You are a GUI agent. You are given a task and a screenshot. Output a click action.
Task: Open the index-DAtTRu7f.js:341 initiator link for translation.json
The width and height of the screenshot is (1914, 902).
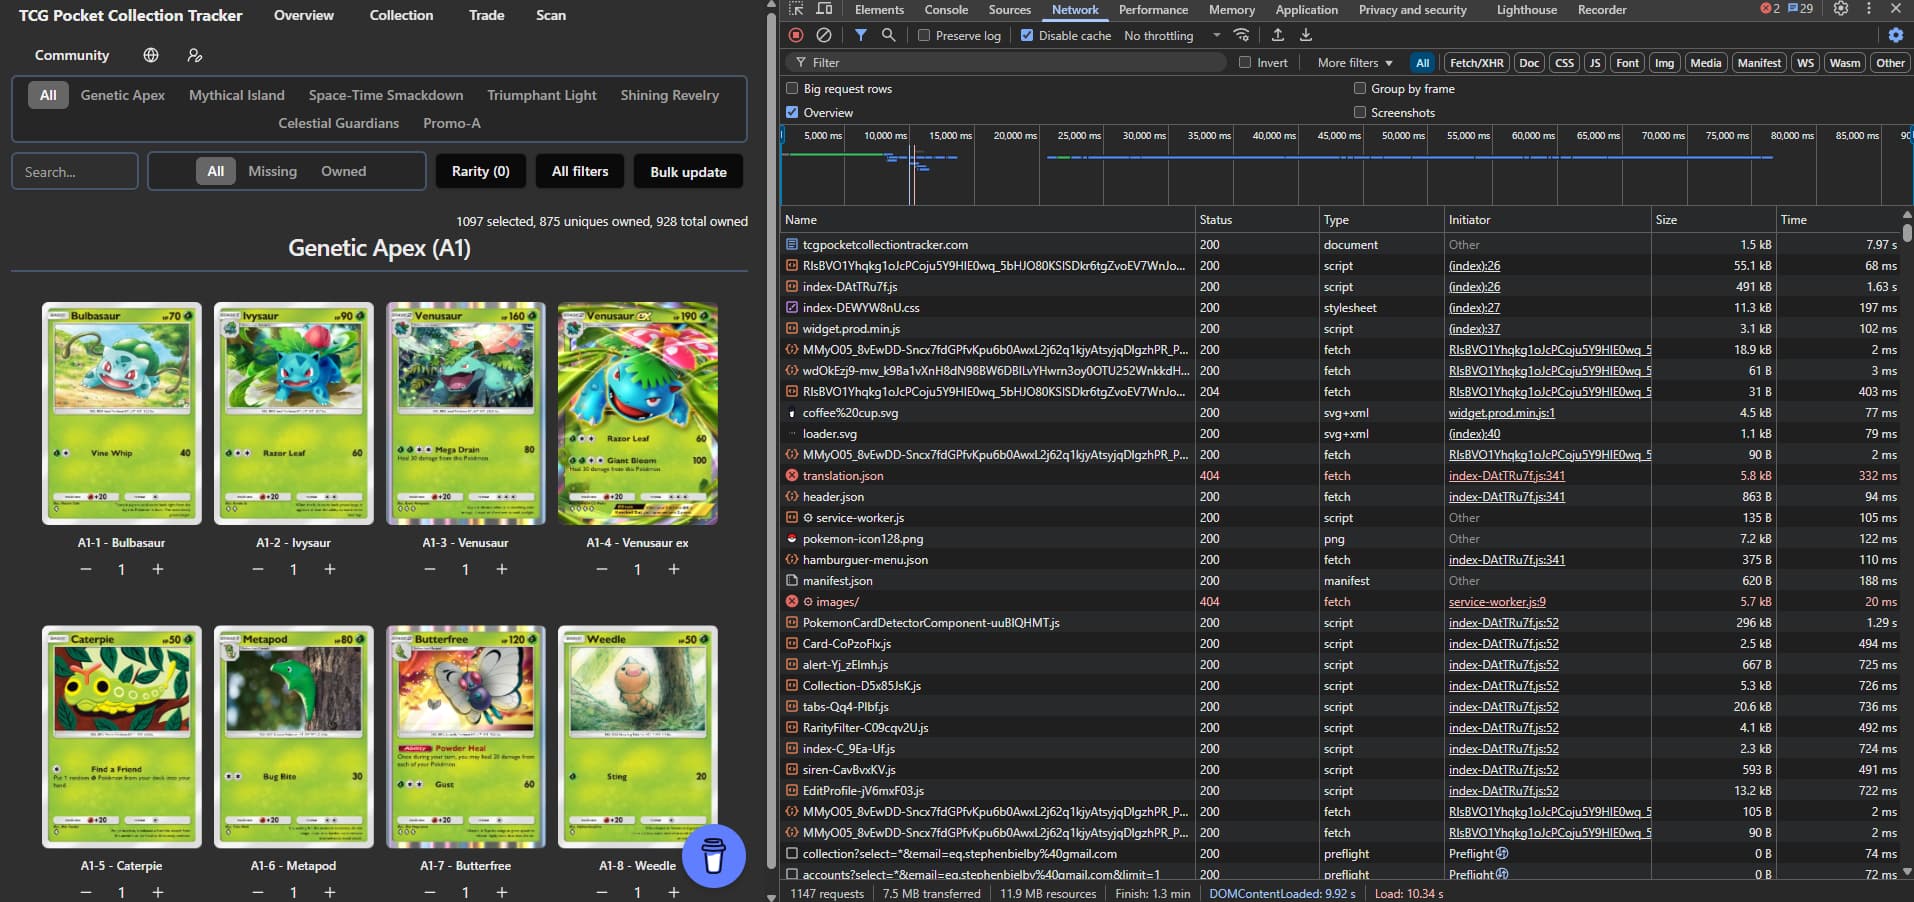[x=1506, y=476]
